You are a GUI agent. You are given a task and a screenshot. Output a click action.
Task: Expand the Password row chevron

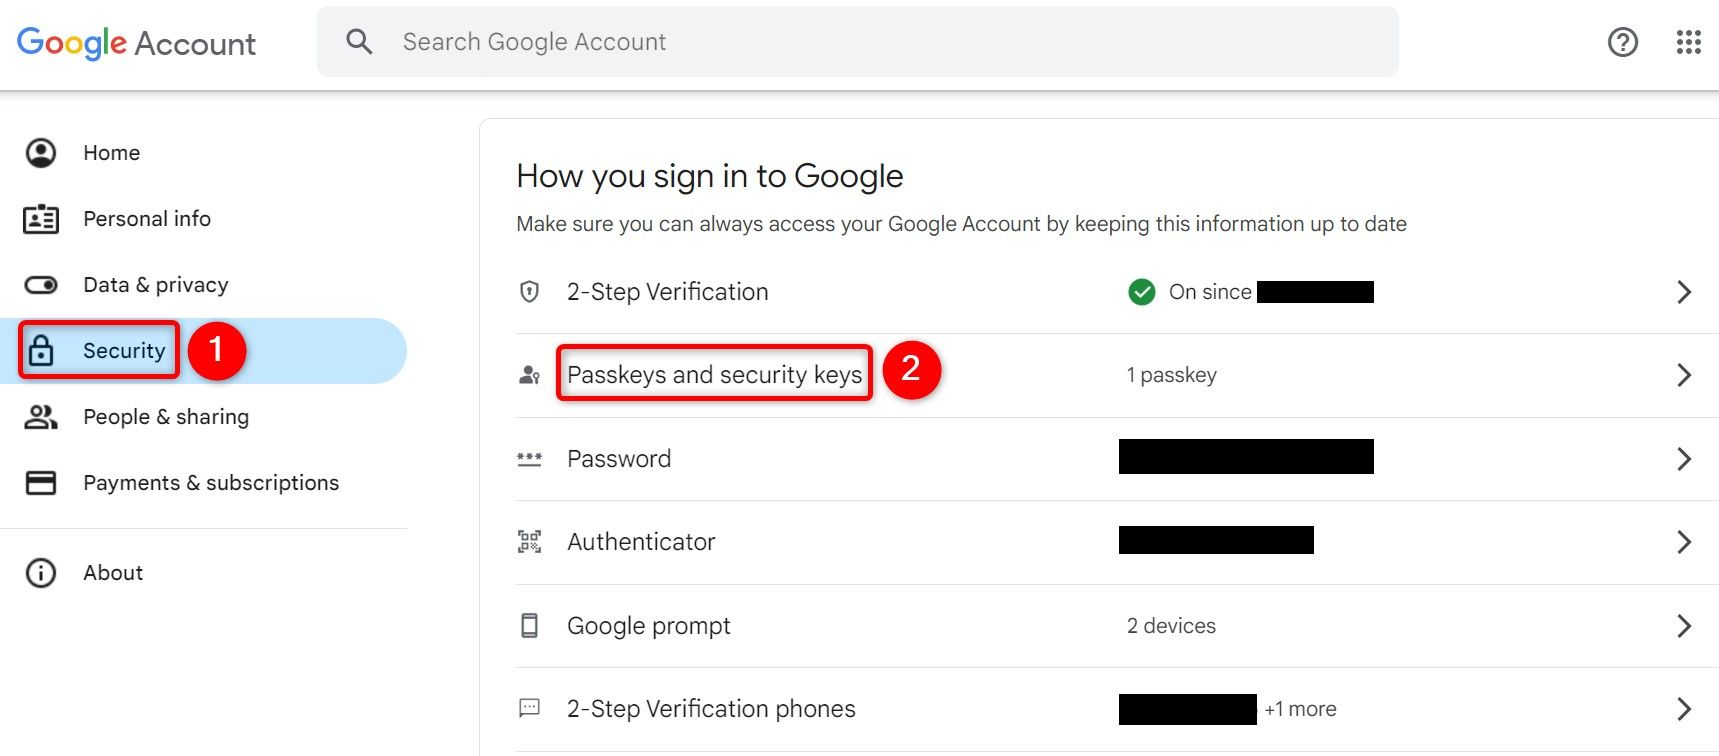[x=1683, y=459]
